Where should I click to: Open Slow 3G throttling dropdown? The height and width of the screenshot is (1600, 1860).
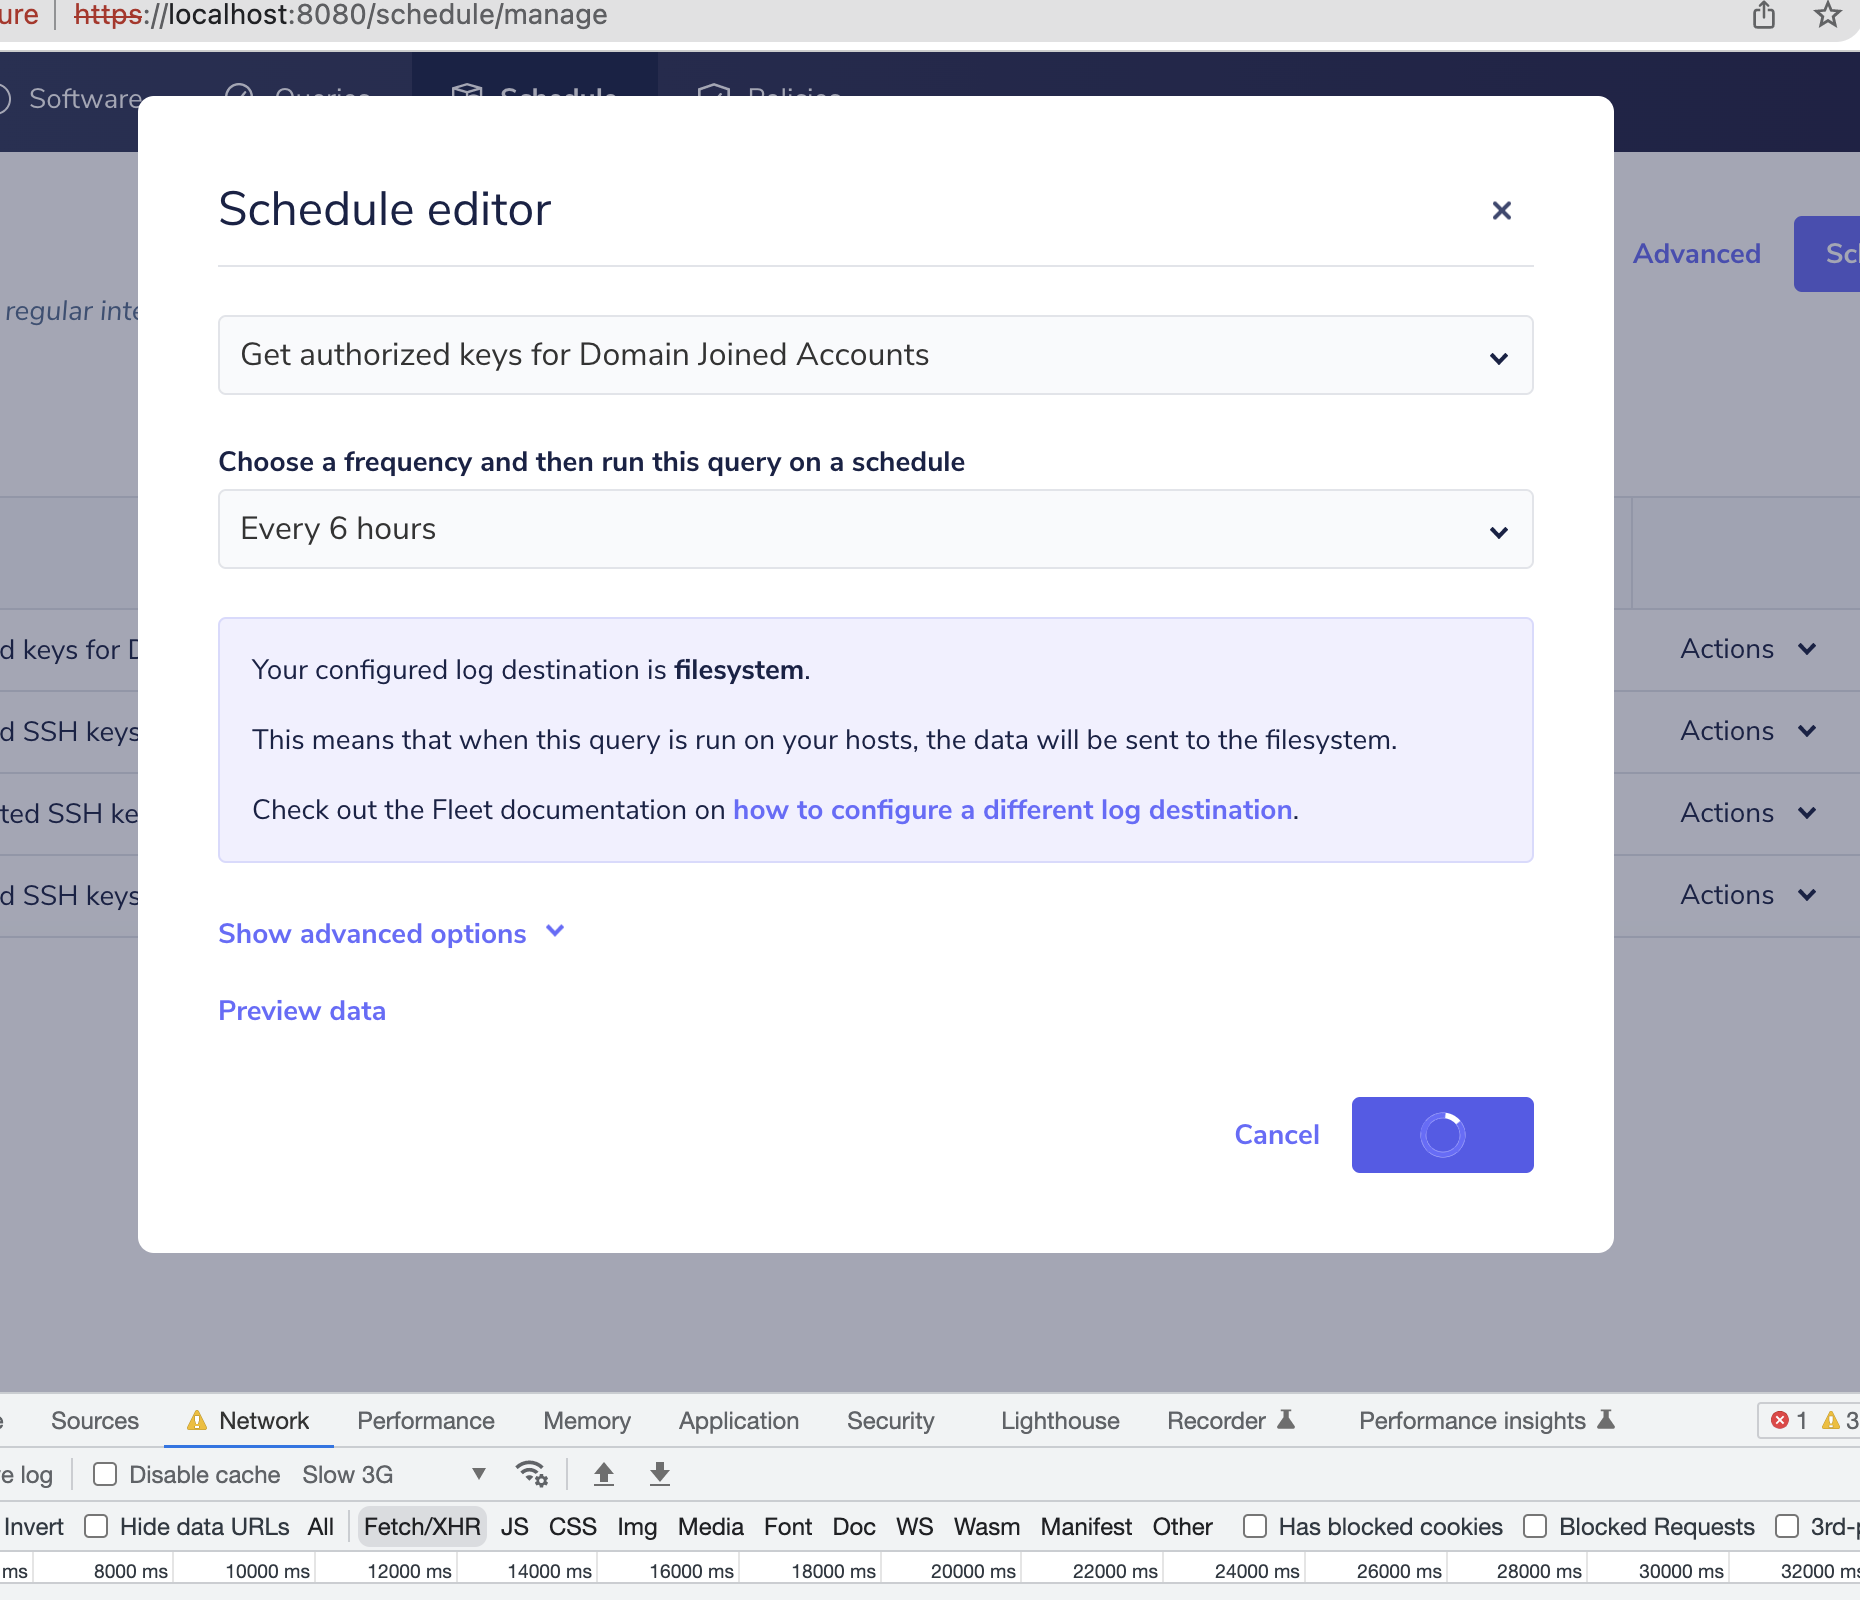(x=394, y=1474)
